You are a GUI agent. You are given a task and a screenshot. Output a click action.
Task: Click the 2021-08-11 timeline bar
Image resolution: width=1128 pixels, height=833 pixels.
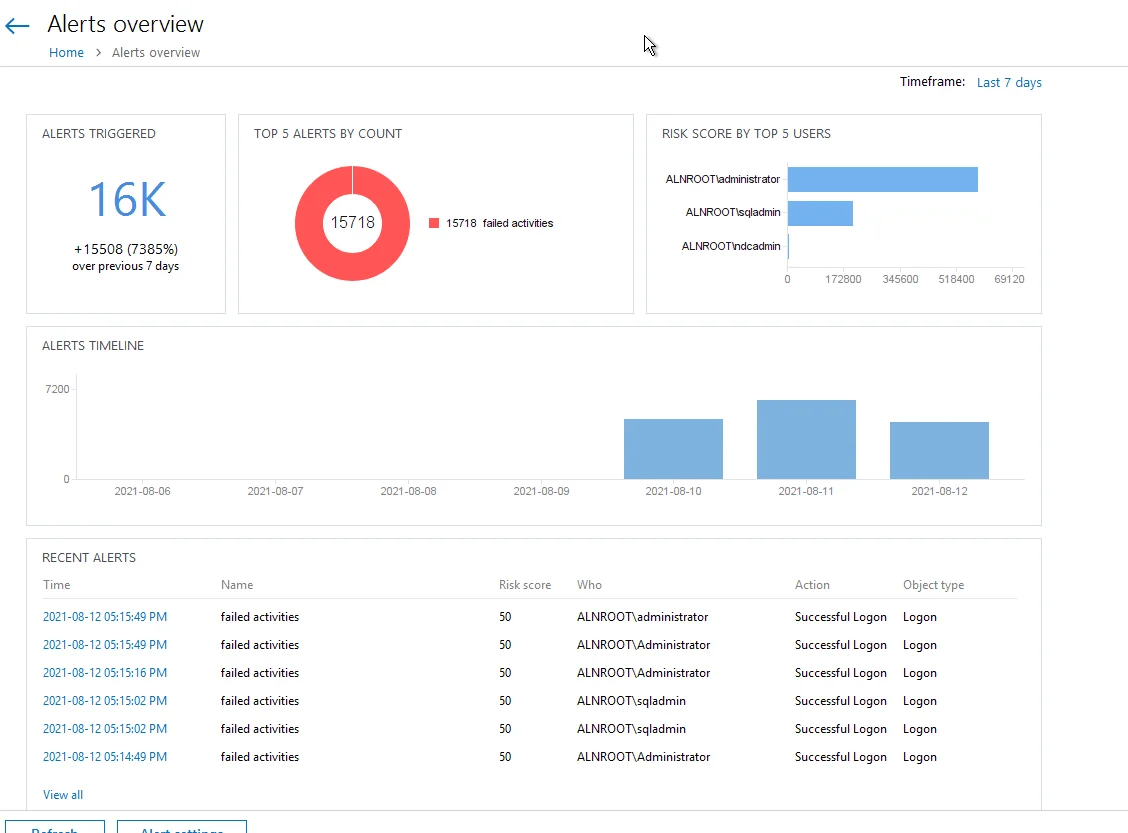[806, 440]
